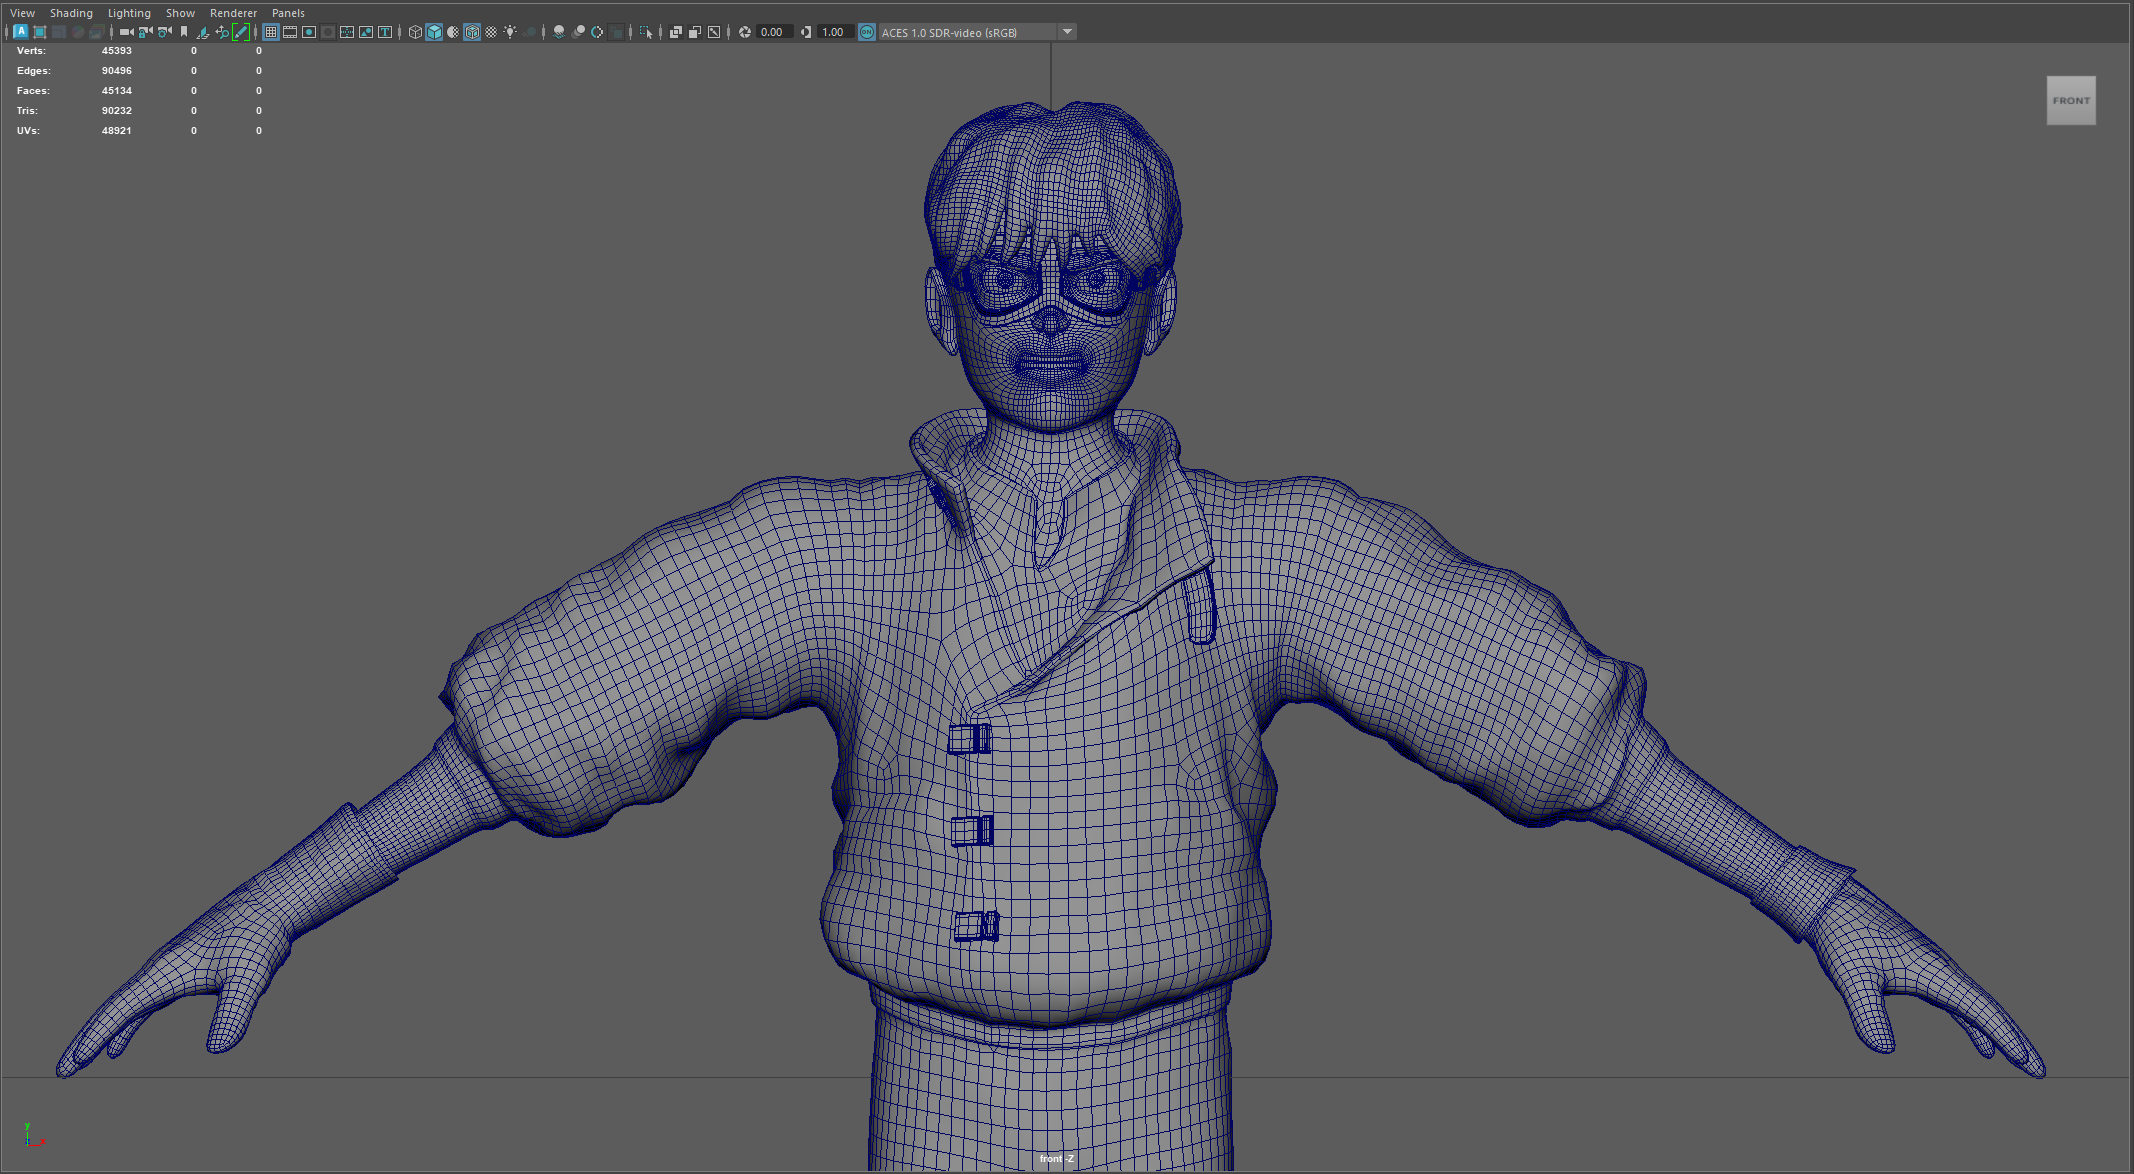Toggle the viewport Grid display
Image resolution: width=2134 pixels, height=1174 pixels.
point(271,32)
